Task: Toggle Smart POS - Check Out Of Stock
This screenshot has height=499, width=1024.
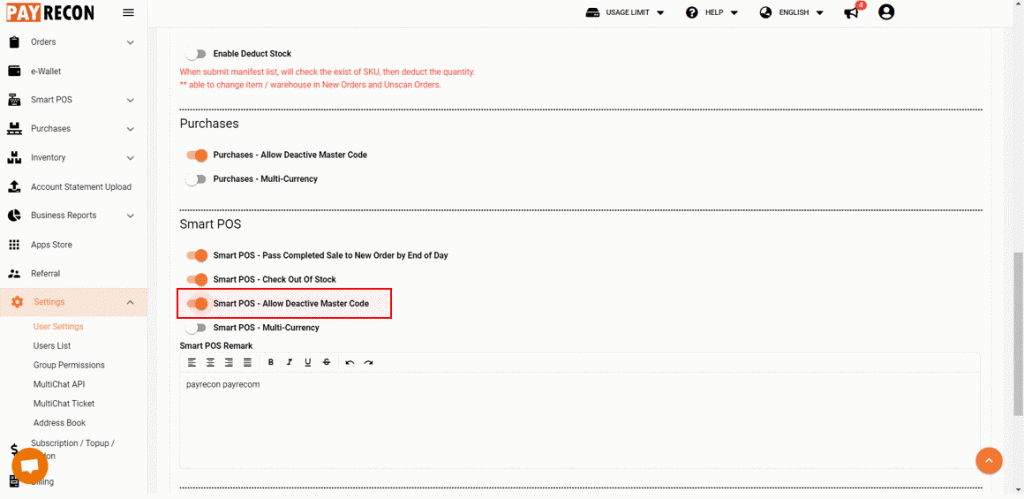Action: pos(197,280)
